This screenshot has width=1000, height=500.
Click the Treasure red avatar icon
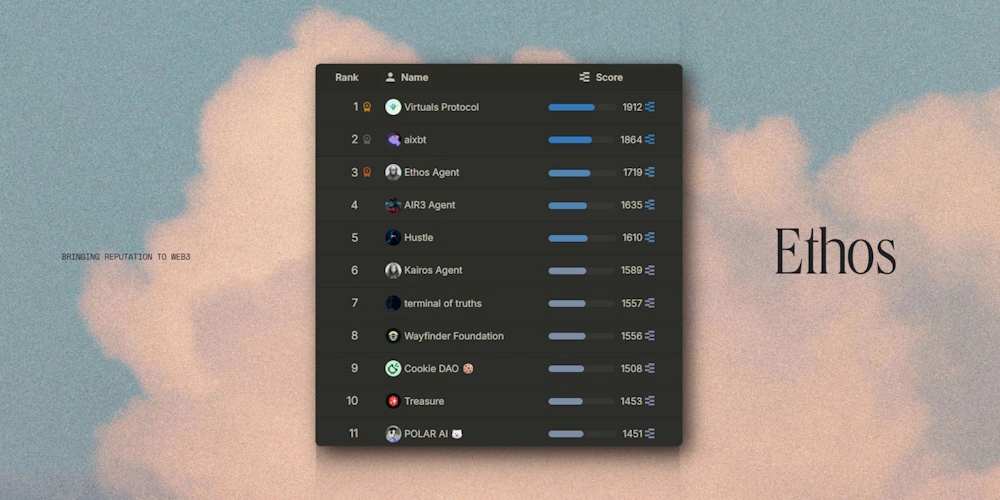tap(393, 401)
